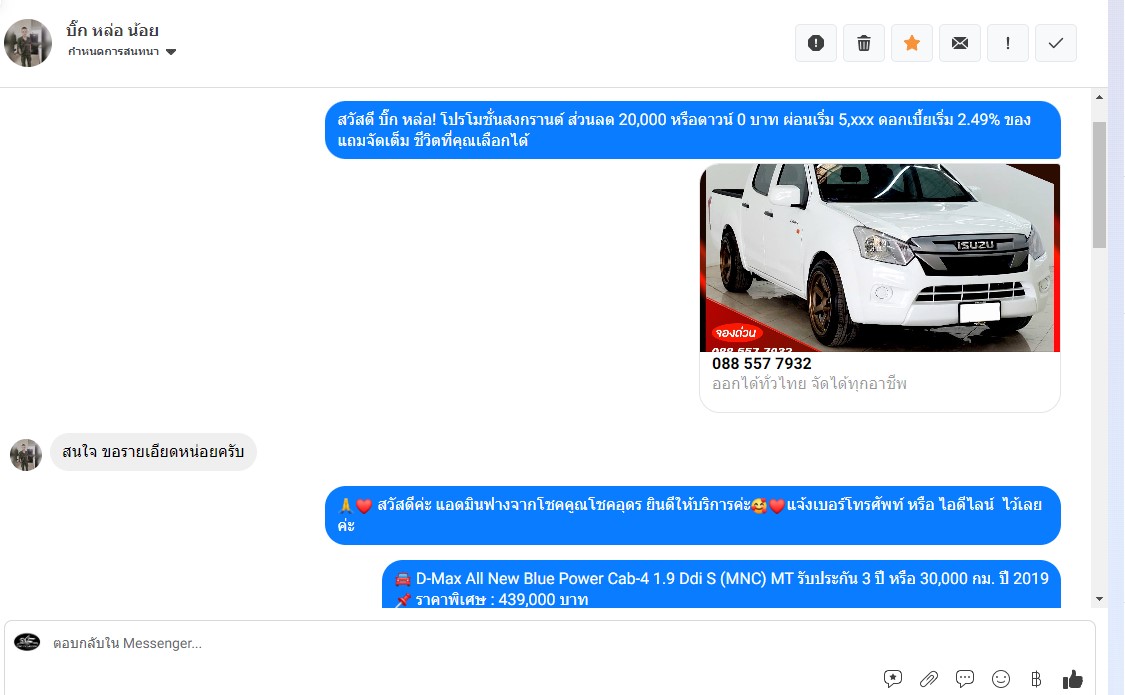The width and height of the screenshot is (1125, 695).
Task: Click the admin greeting message with heart emojis
Action: point(692,515)
